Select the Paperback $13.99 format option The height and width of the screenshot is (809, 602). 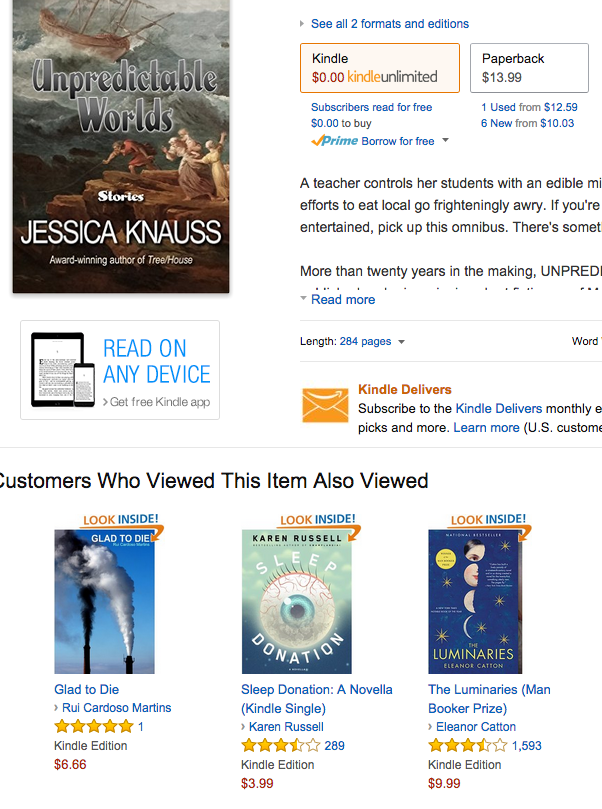pos(529,68)
